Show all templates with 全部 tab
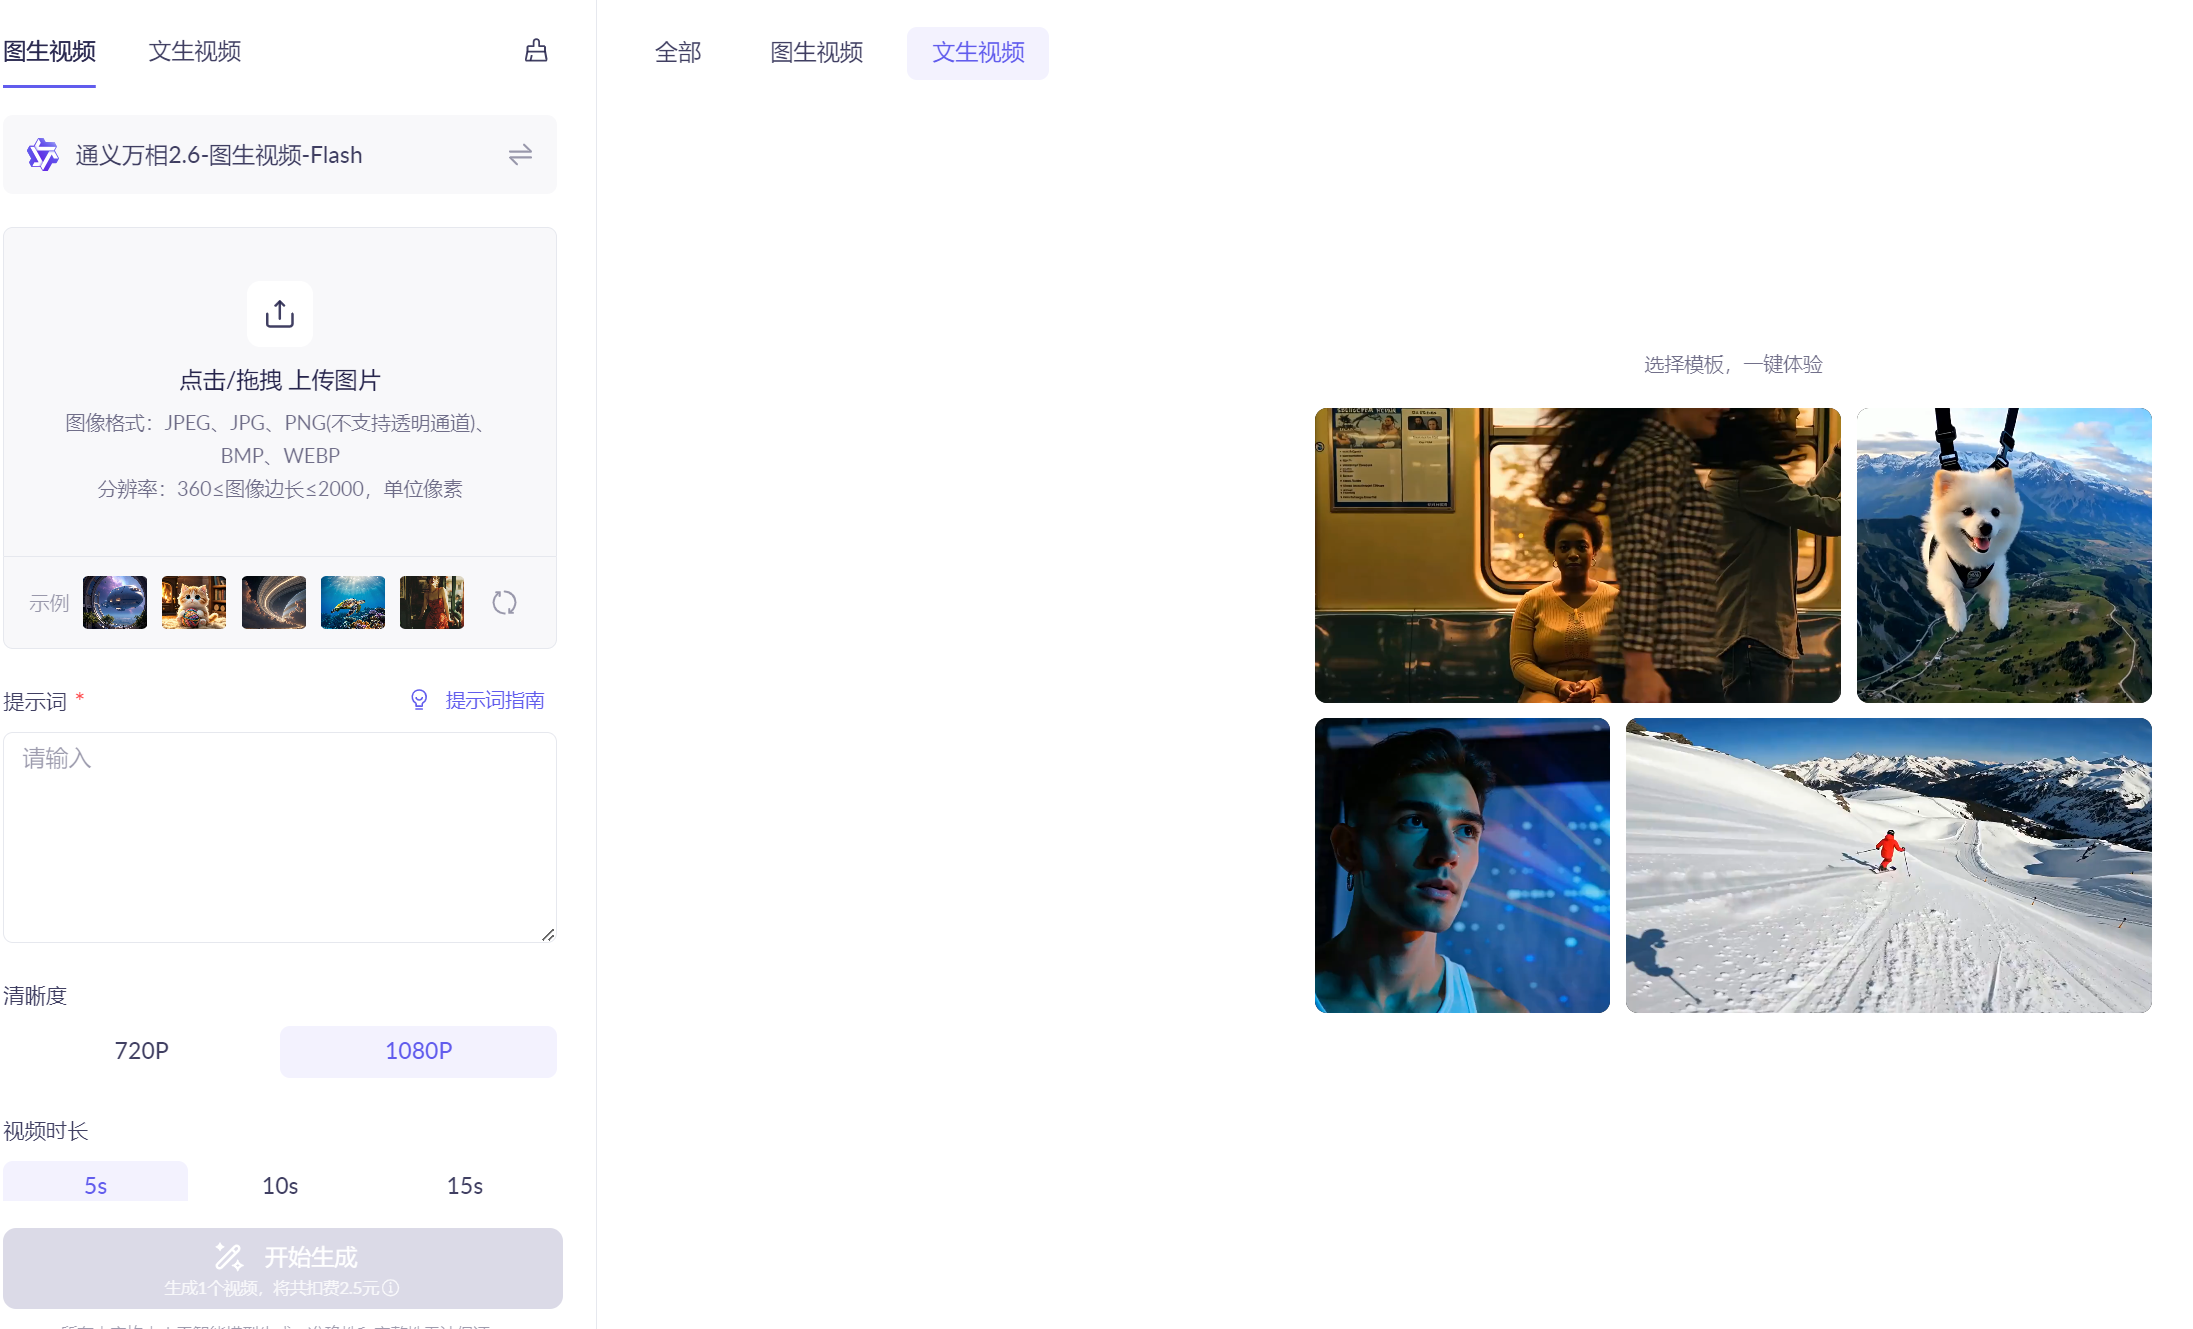This screenshot has width=2193, height=1329. tap(678, 53)
